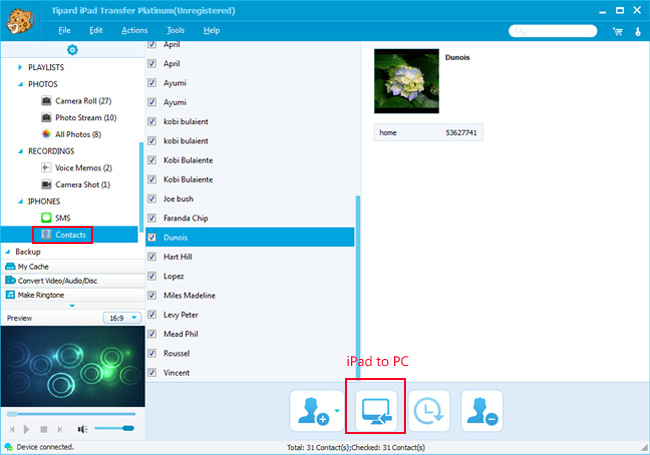Viewport: 650px width, 455px height.
Task: Open the Tools menu
Action: pos(175,30)
